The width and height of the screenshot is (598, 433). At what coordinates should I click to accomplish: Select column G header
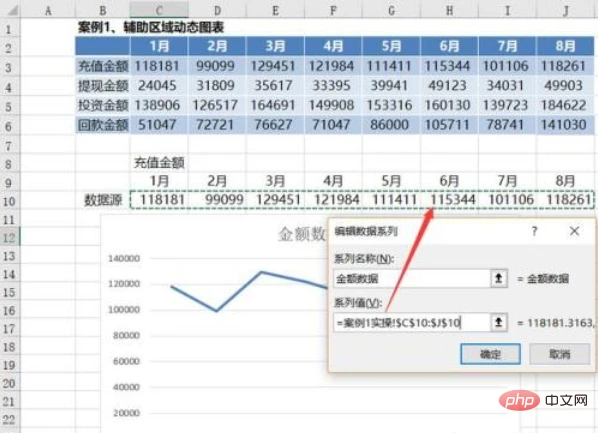tap(391, 10)
